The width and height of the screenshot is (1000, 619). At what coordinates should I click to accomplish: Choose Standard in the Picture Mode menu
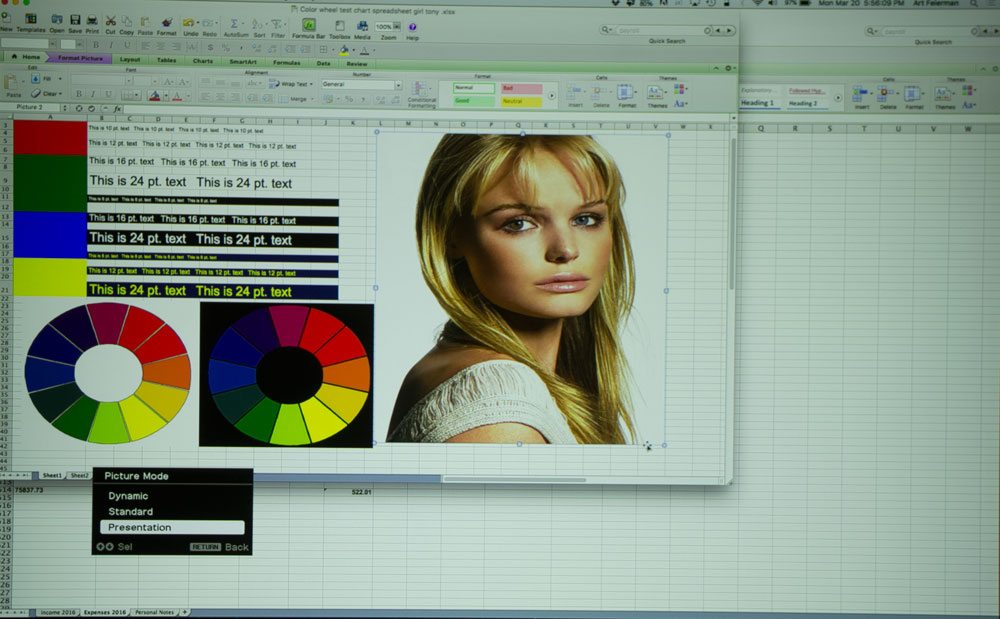131,512
